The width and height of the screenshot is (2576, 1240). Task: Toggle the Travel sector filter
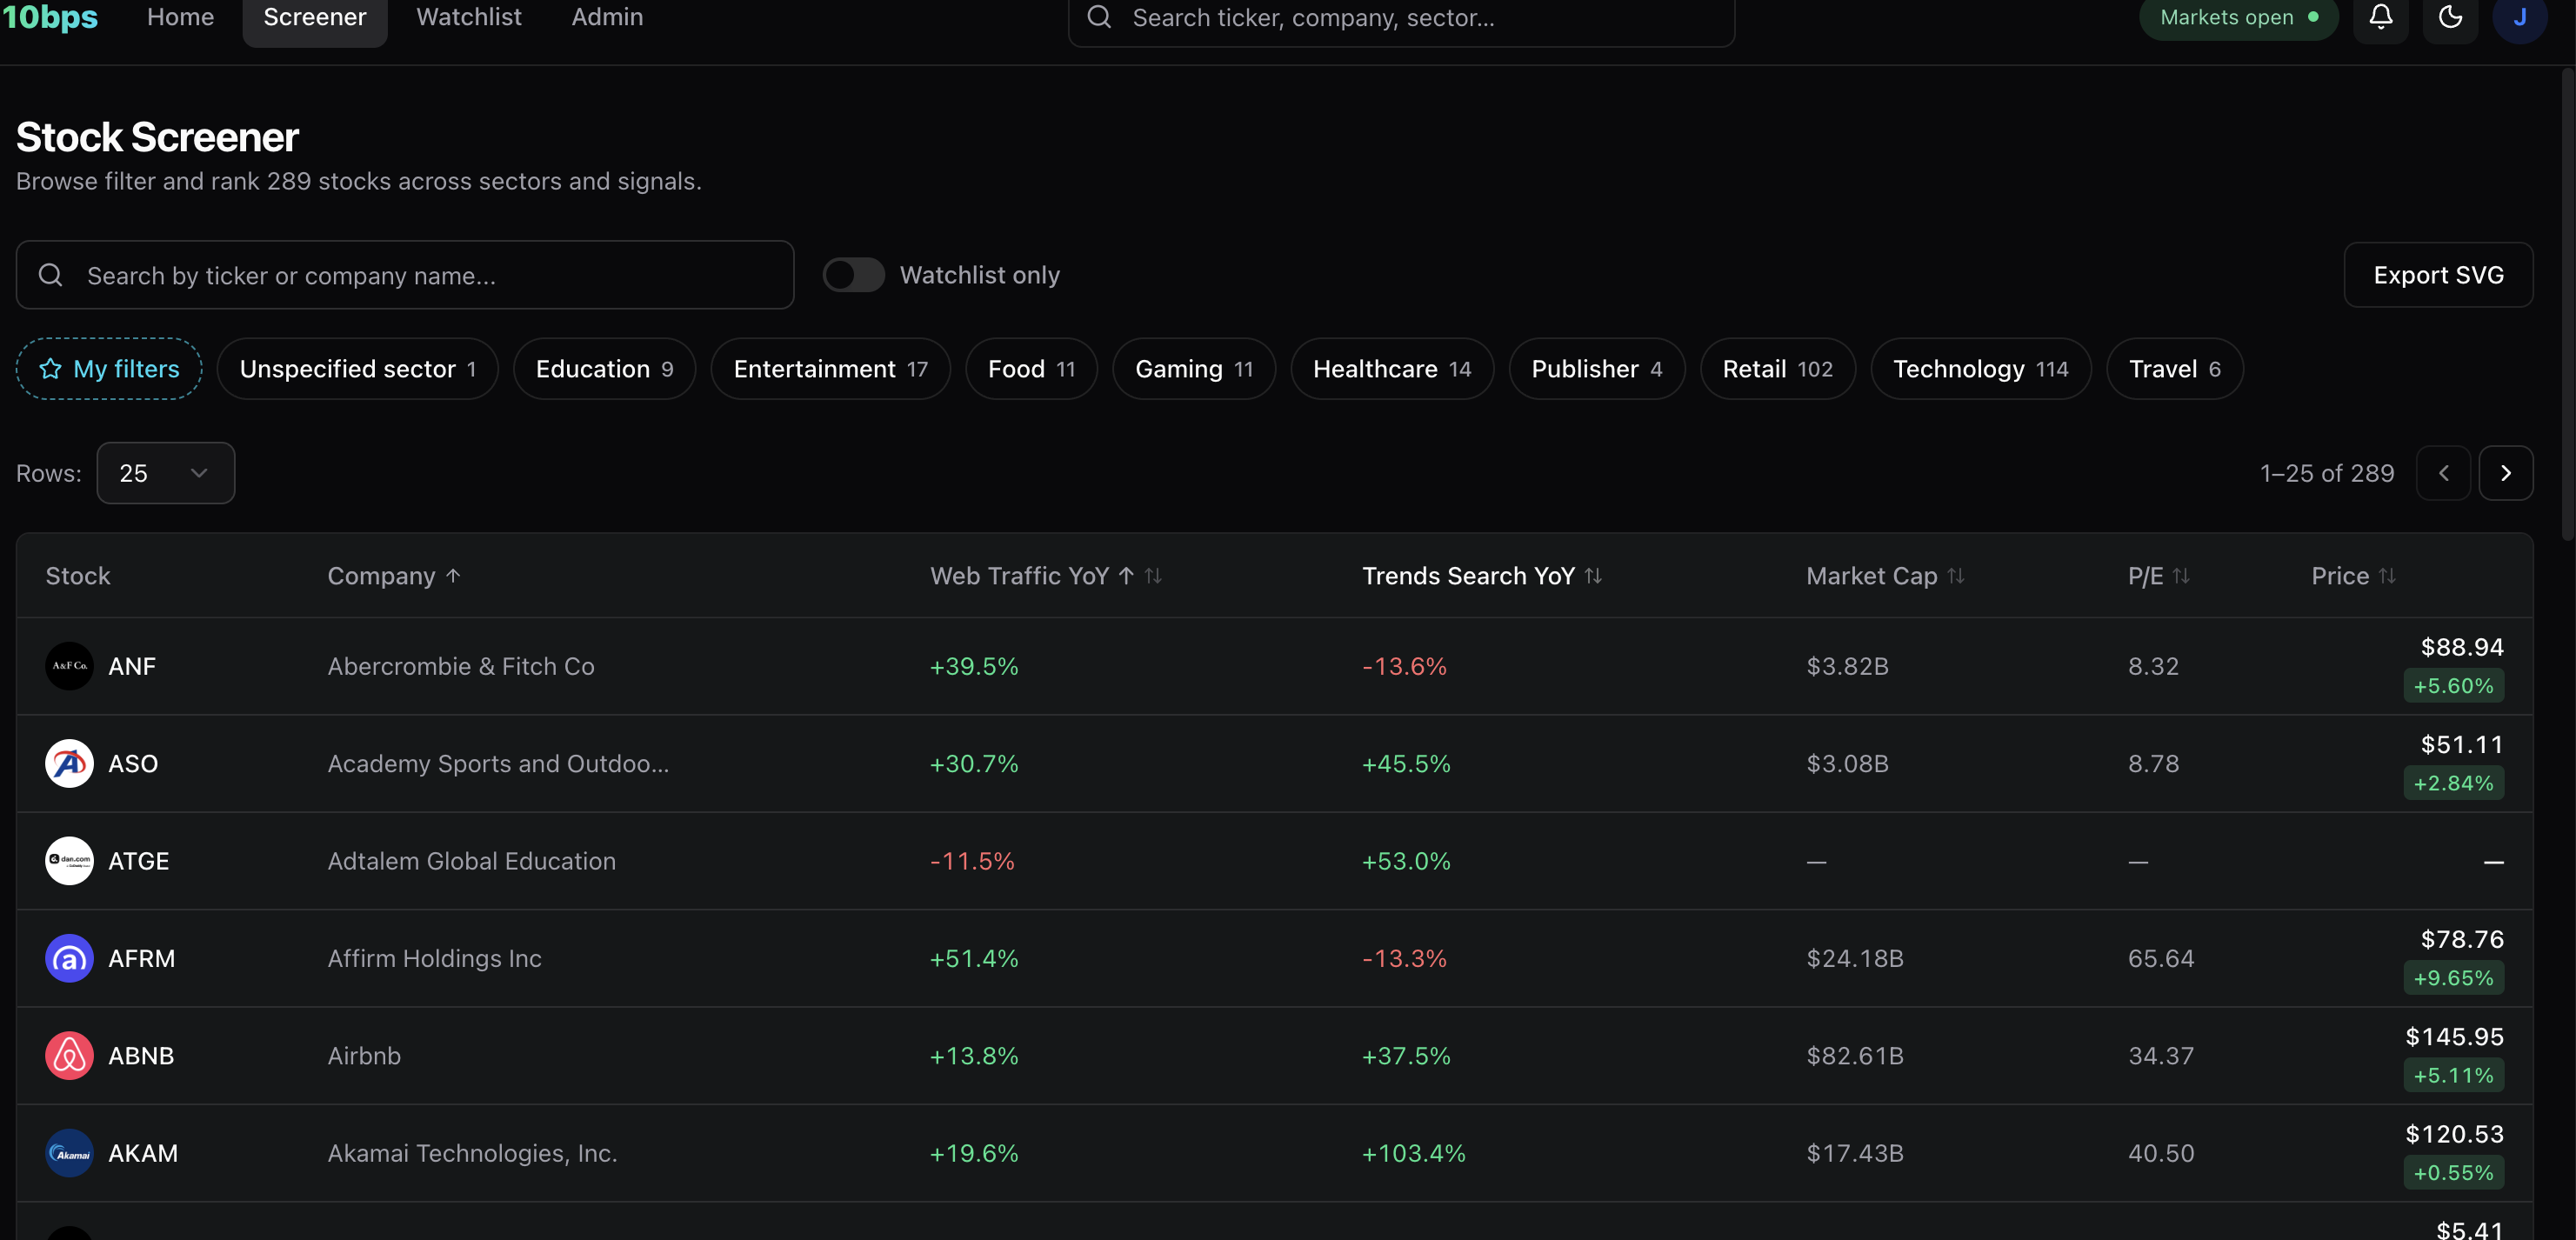tap(2174, 369)
